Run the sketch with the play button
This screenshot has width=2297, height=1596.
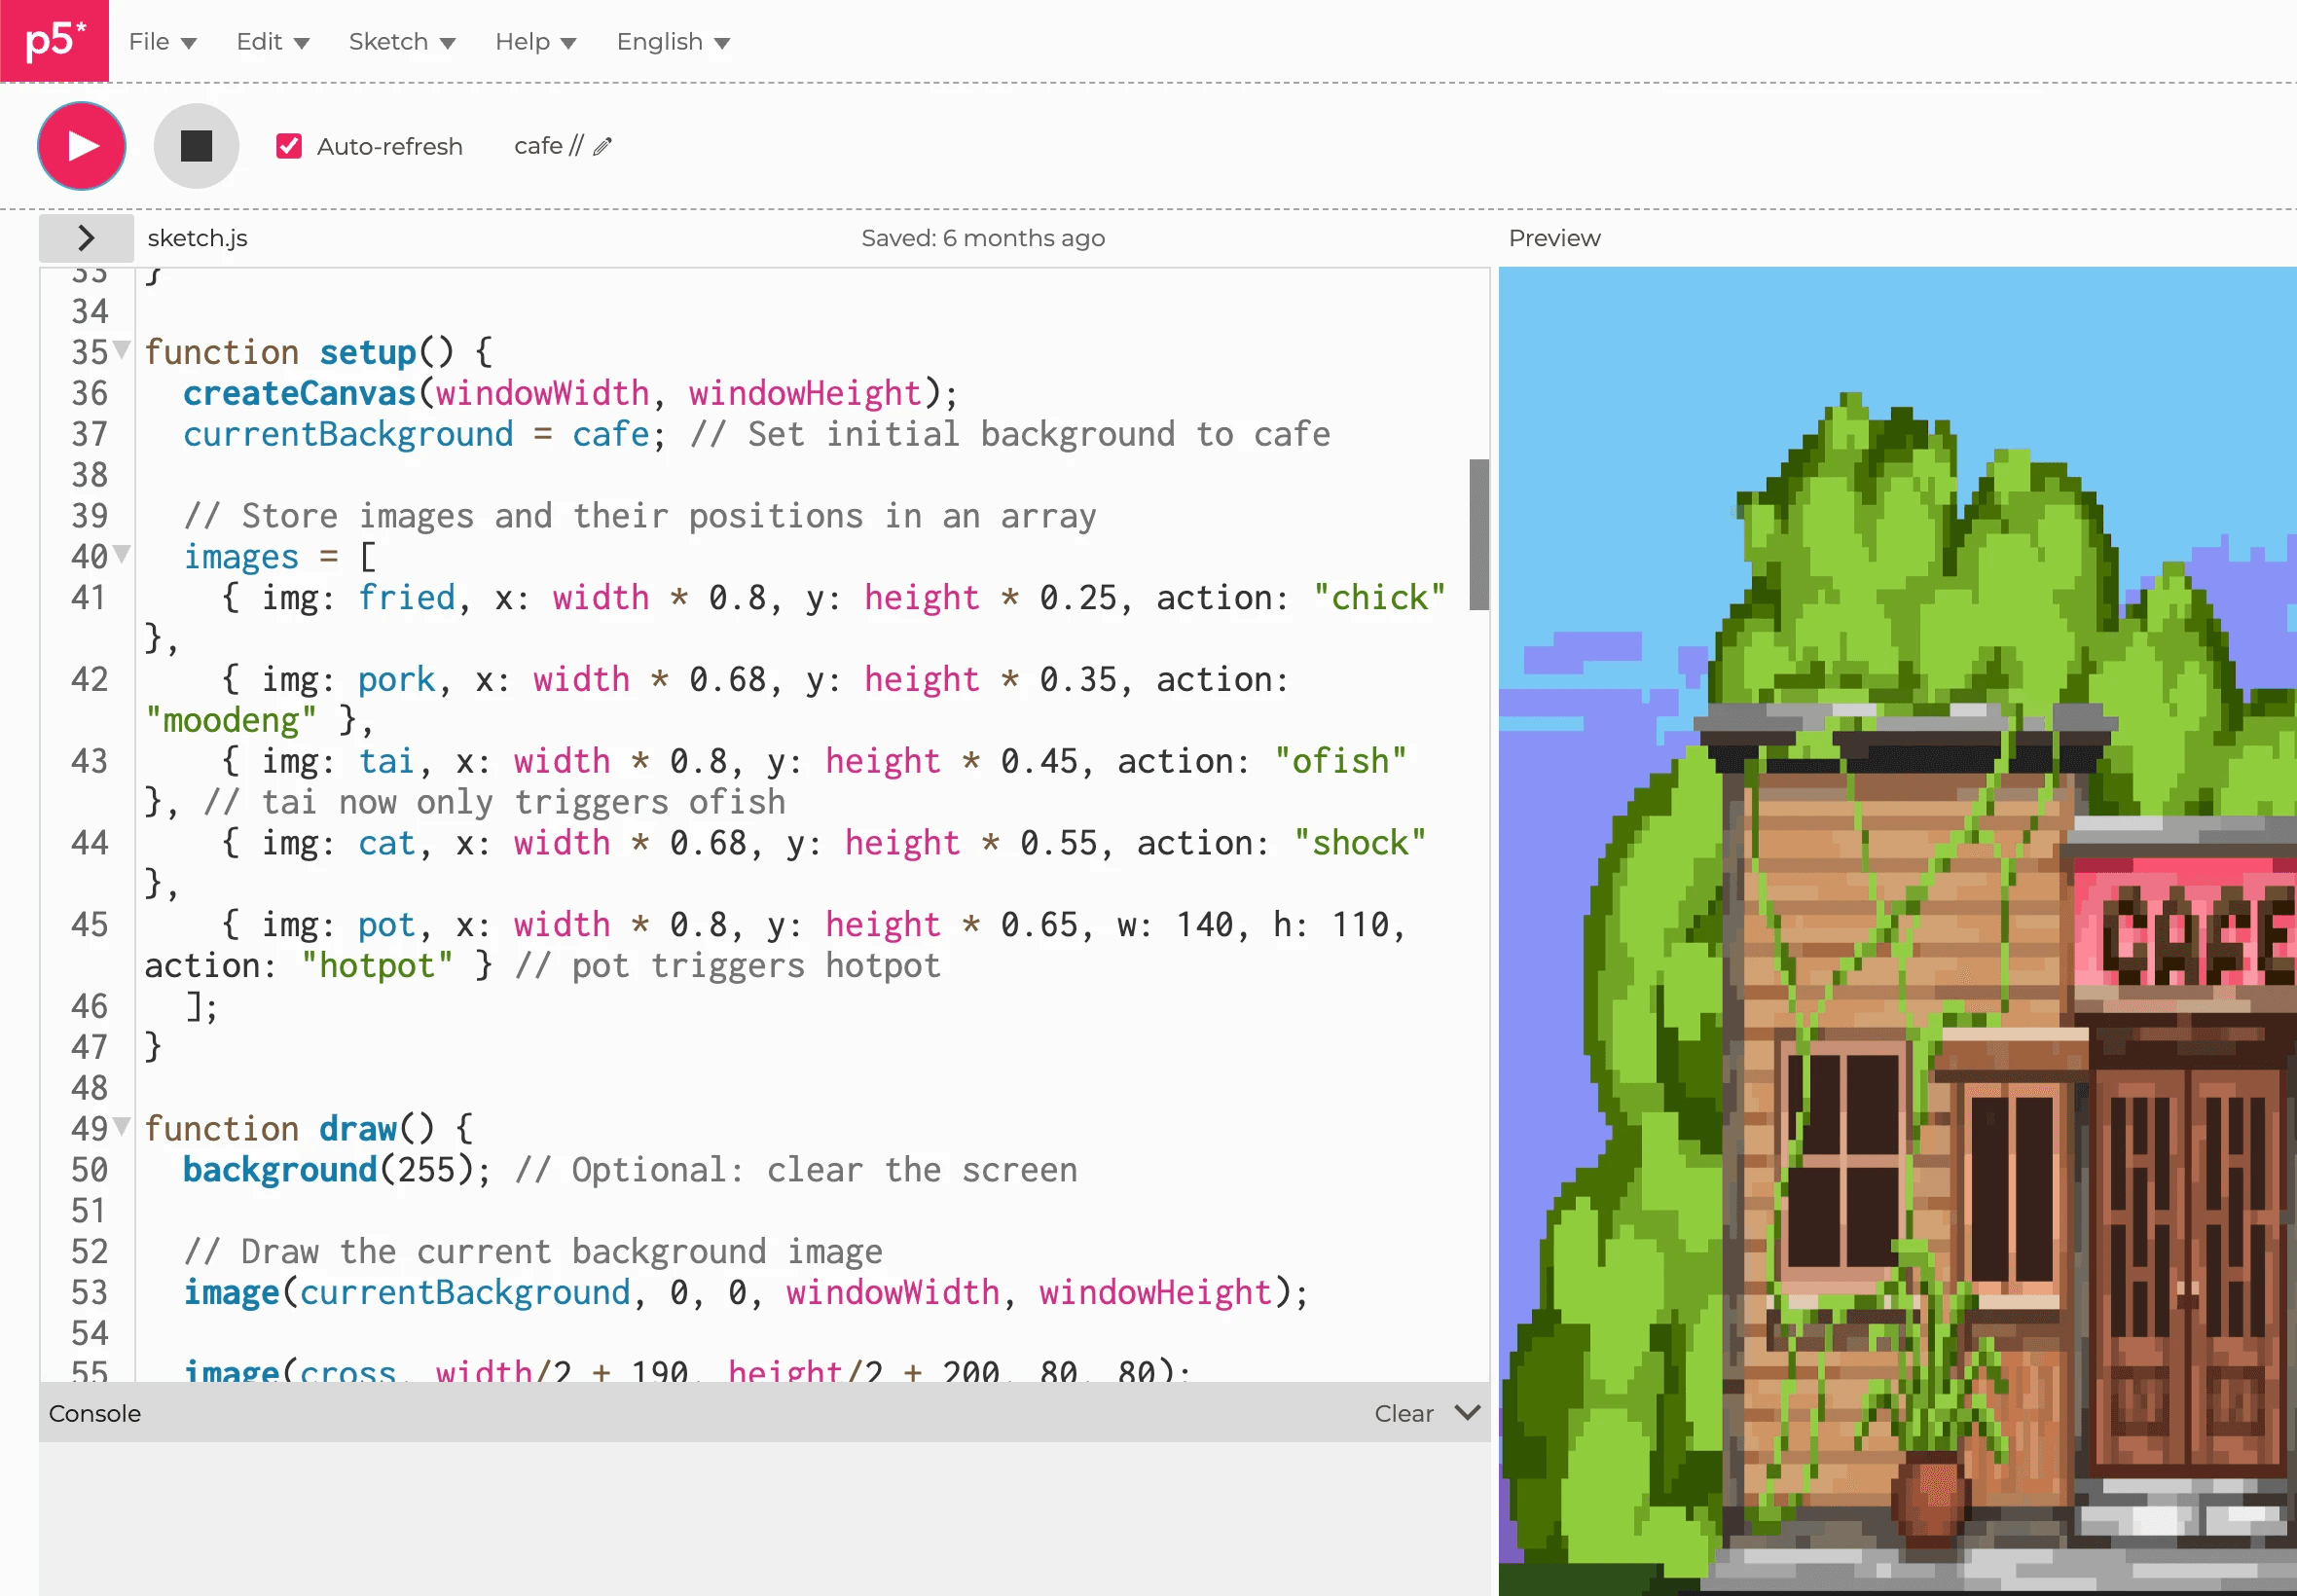(82, 146)
